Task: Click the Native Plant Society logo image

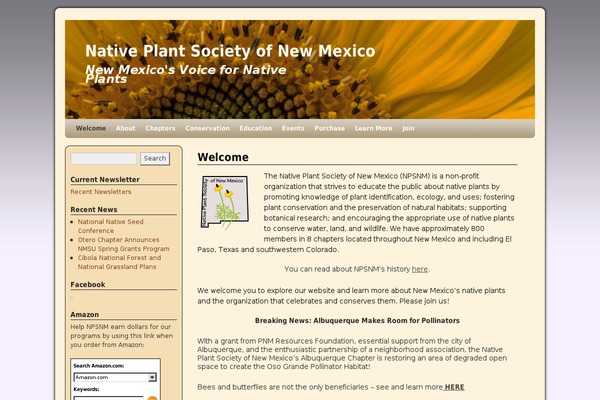Action: click(225, 202)
